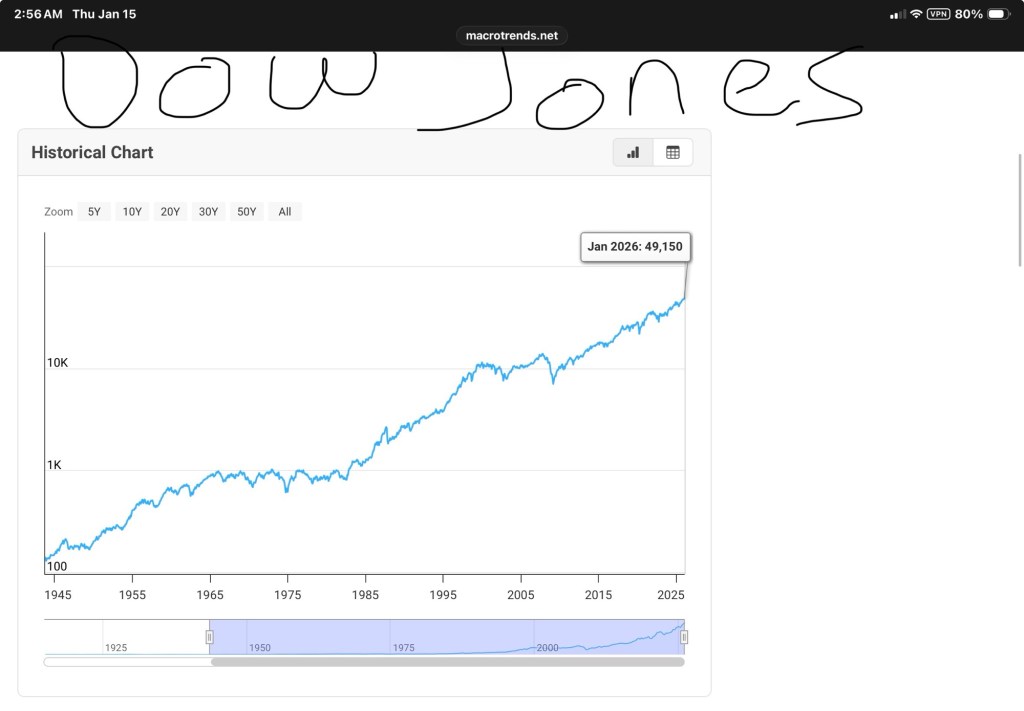Tap the Wi-Fi status icon

pyautogui.click(x=916, y=14)
